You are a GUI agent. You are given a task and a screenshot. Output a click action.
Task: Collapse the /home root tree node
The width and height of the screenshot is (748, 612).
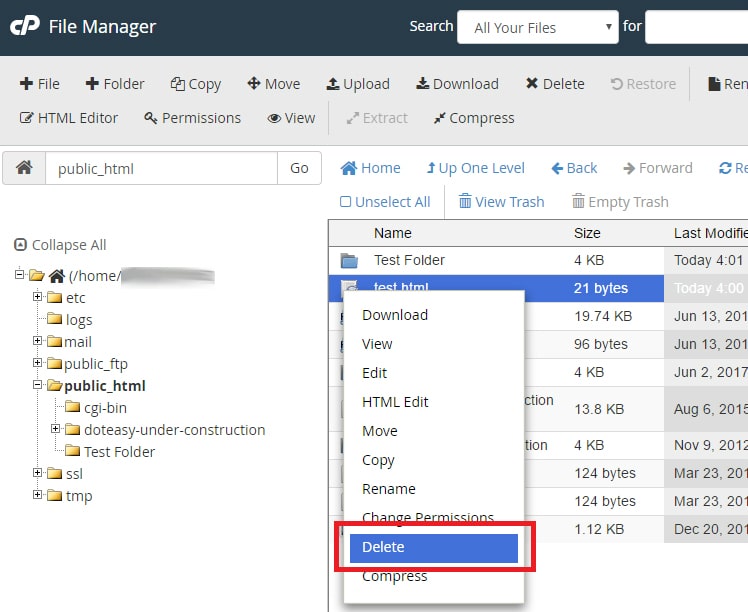[19, 274]
